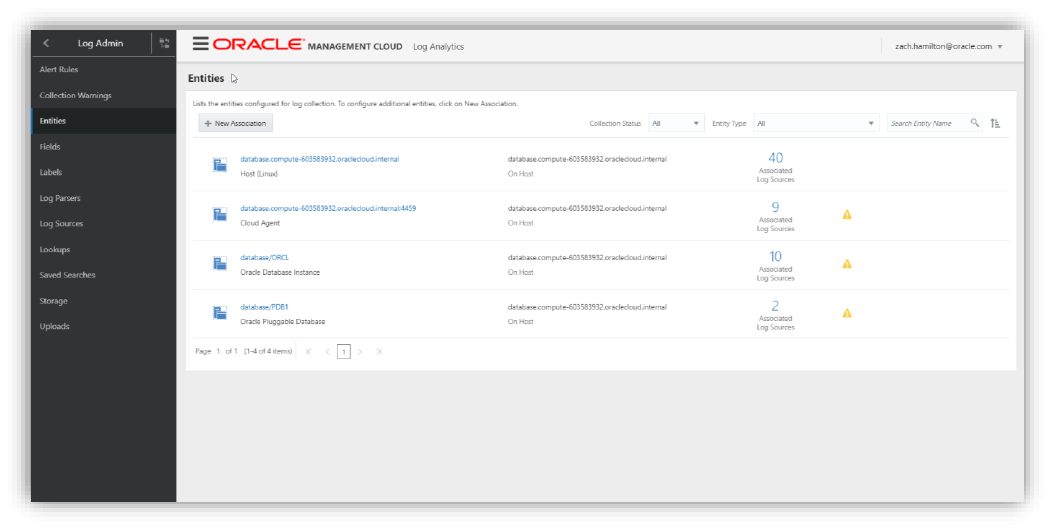Click the 2 associated log sources count
This screenshot has width=1052, height=530.
pyautogui.click(x=776, y=306)
